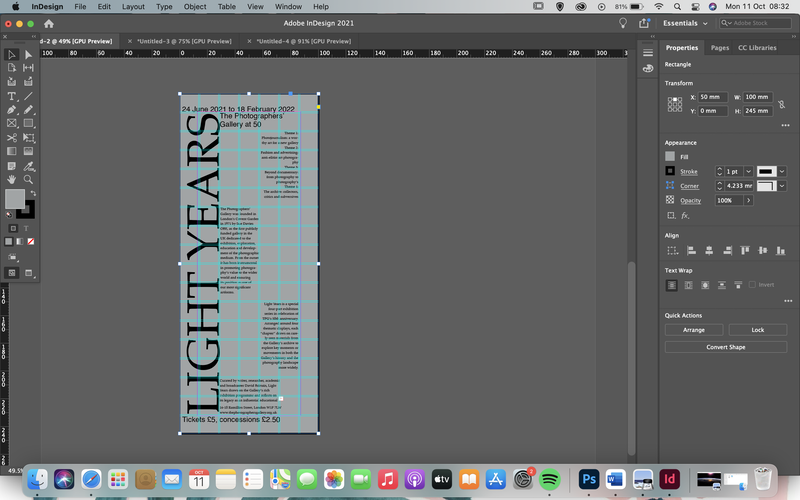Pick the Hand tool

(11, 180)
